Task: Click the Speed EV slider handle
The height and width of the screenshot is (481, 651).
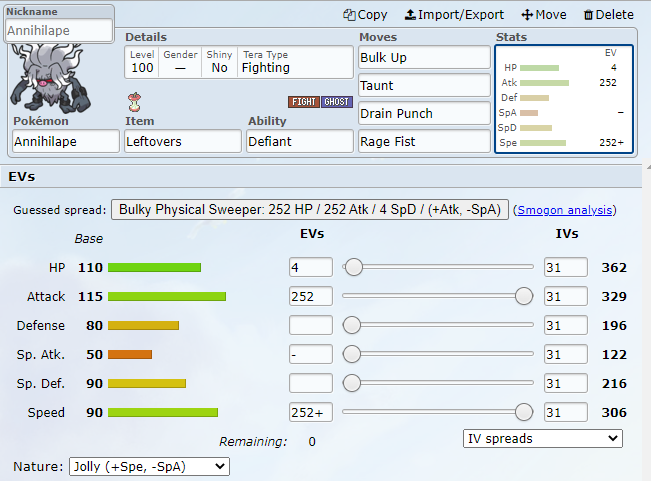Action: [524, 412]
